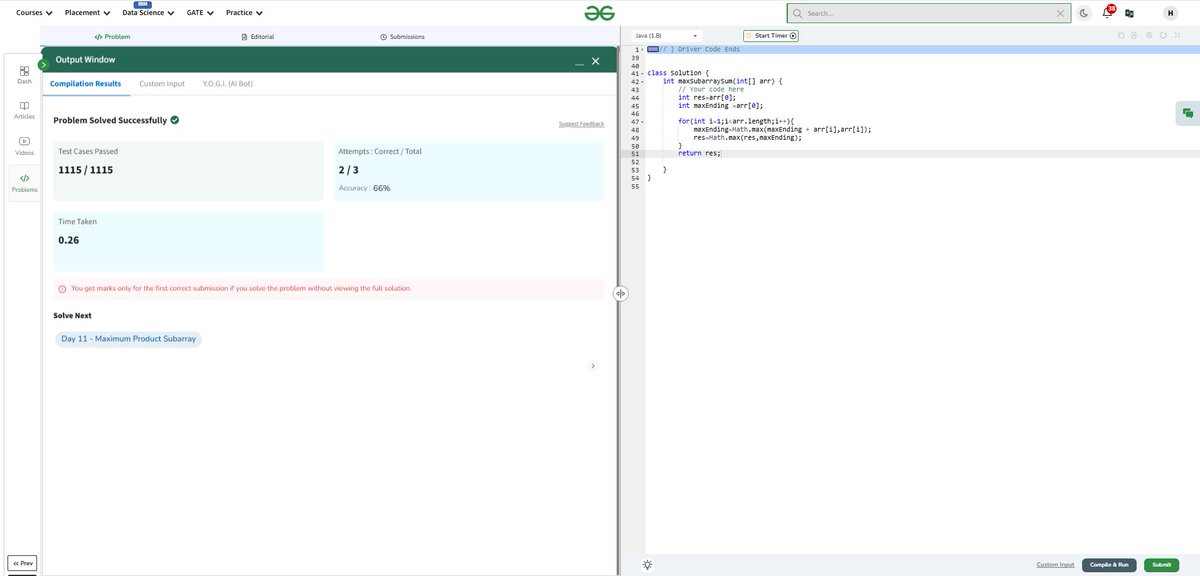Click the '66%' accuracy value
Image resolution: width=1200 pixels, height=576 pixels.
click(x=381, y=188)
